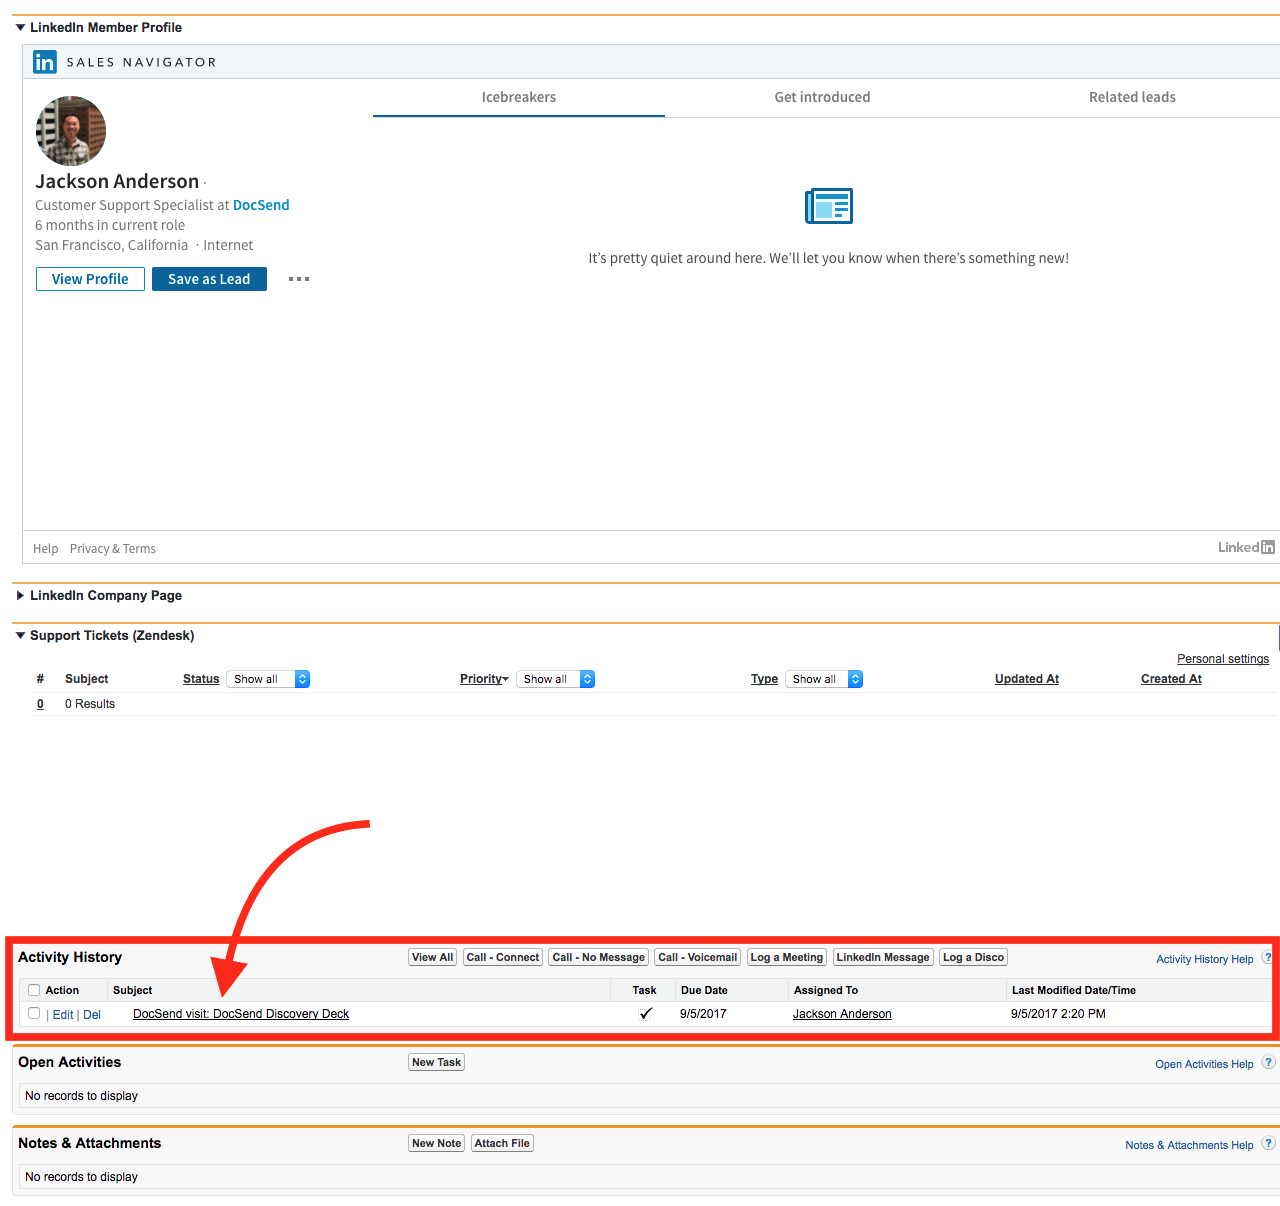
Task: Open Open Activities Help link
Action: [x=1204, y=1064]
